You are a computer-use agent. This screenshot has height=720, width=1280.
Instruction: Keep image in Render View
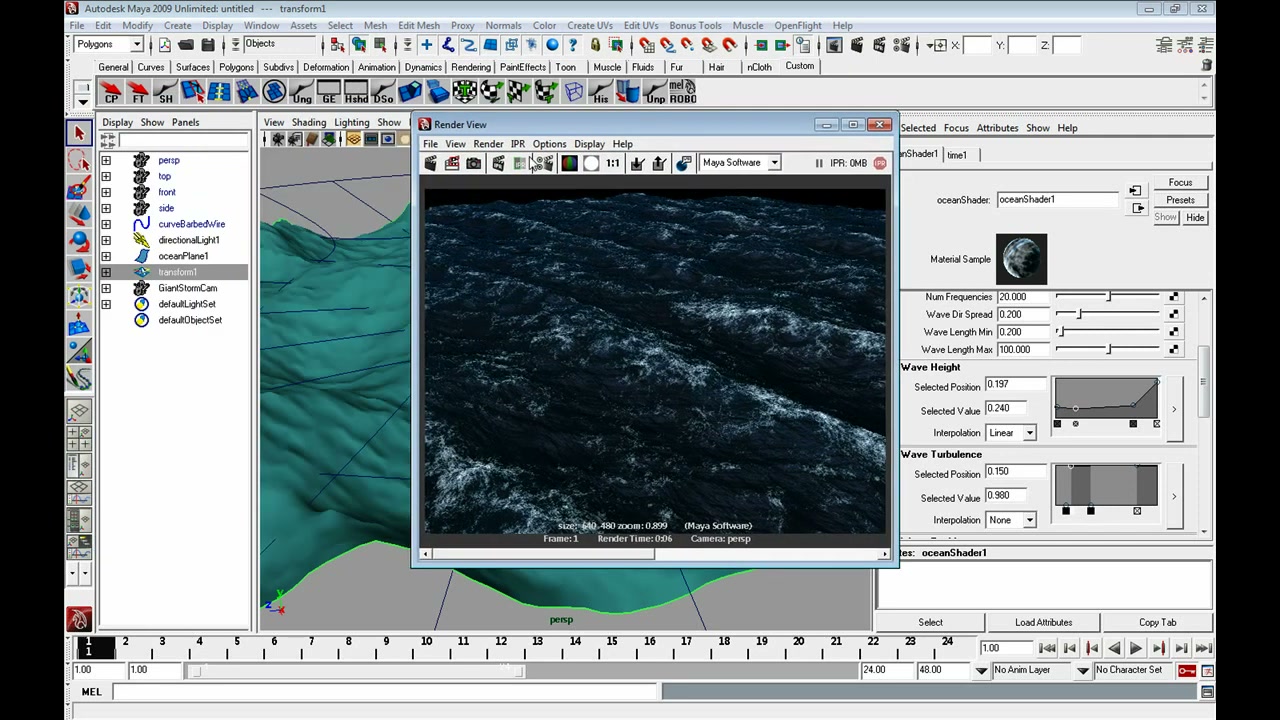[637, 163]
